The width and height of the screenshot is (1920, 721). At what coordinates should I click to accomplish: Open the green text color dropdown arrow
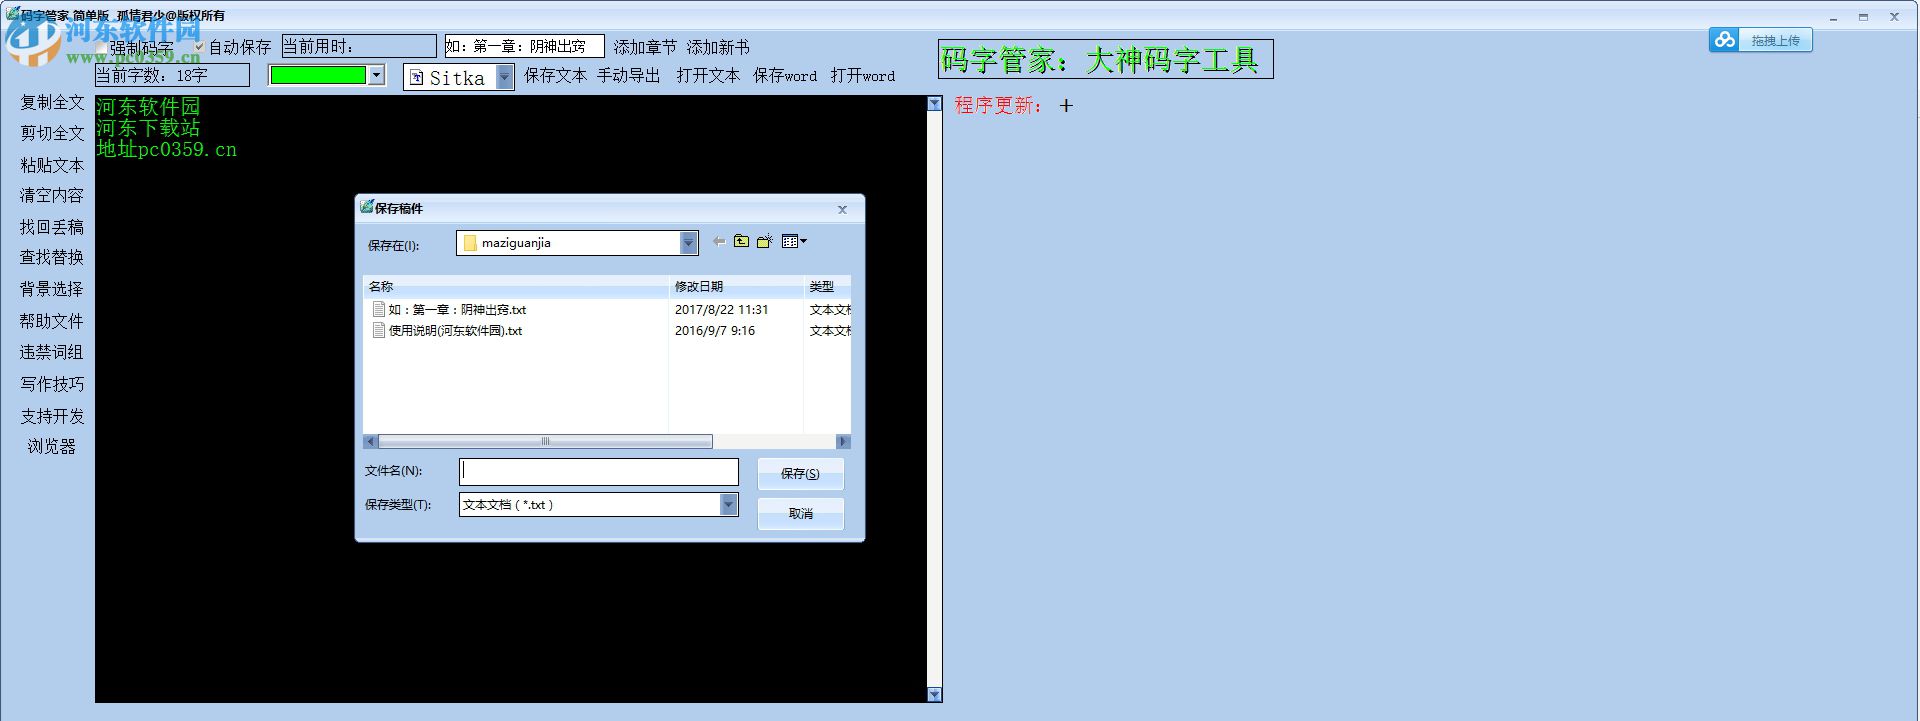(x=376, y=75)
